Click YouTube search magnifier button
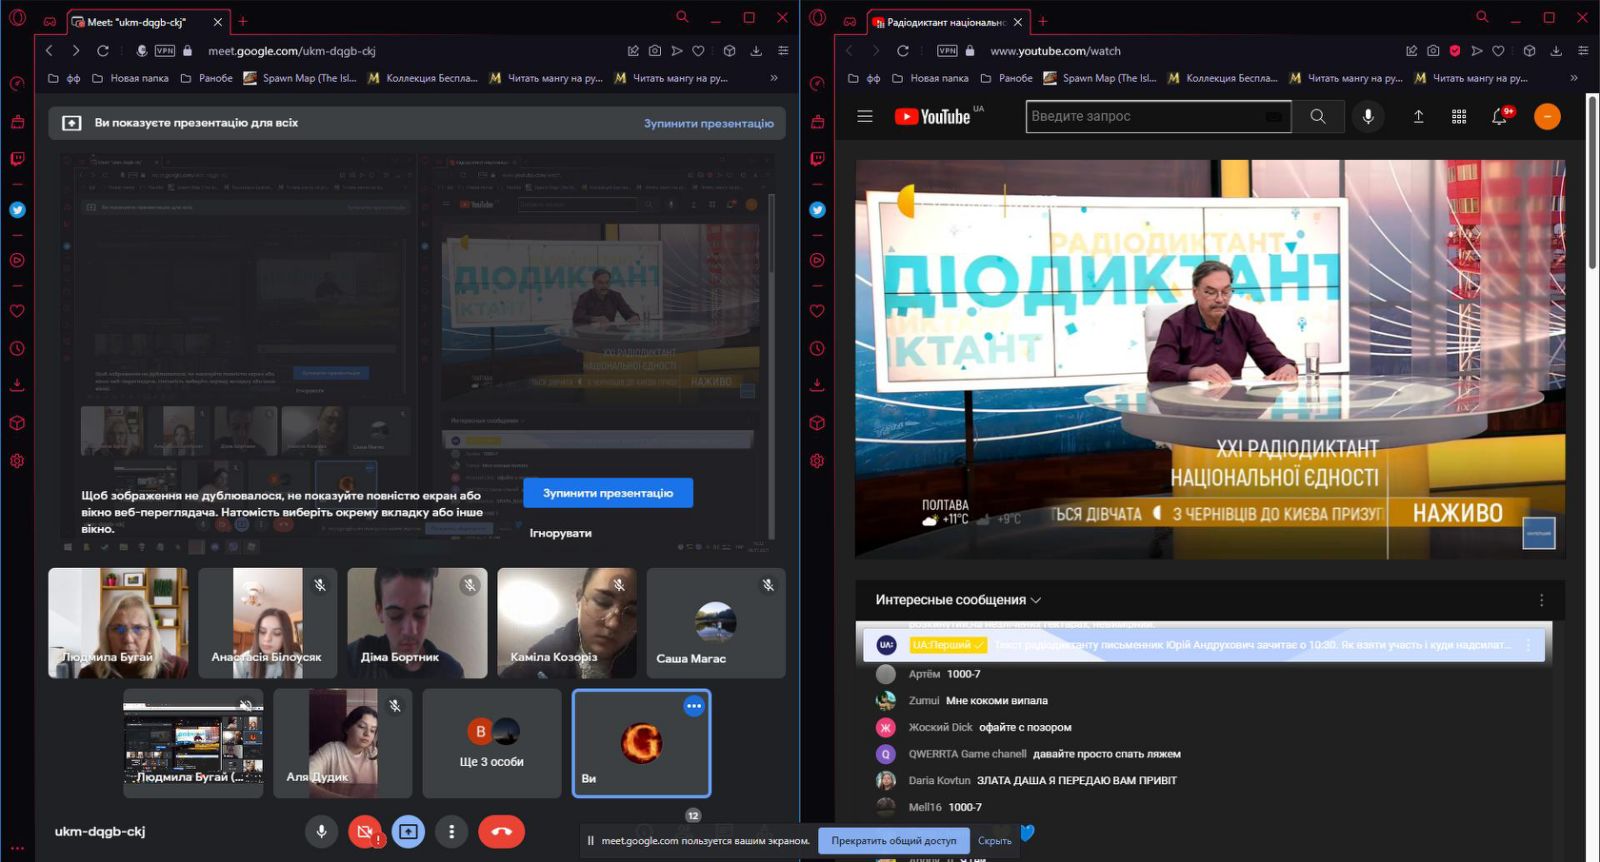This screenshot has height=862, width=1600. pyautogui.click(x=1318, y=117)
